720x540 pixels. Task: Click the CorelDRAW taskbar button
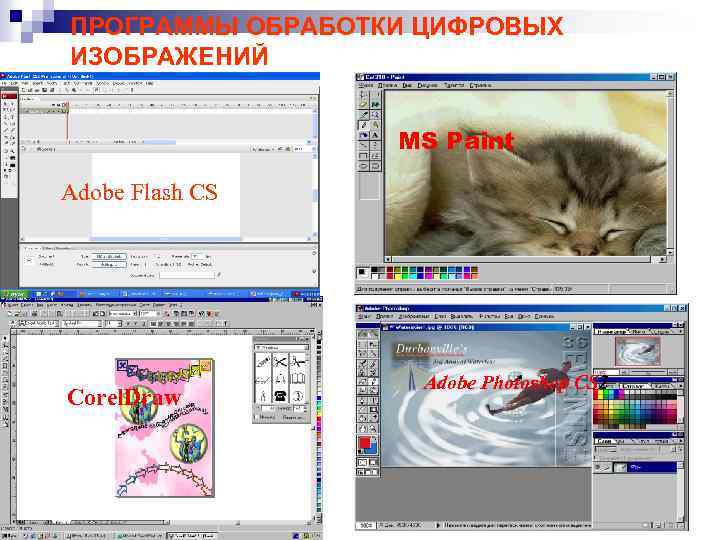[x=191, y=536]
